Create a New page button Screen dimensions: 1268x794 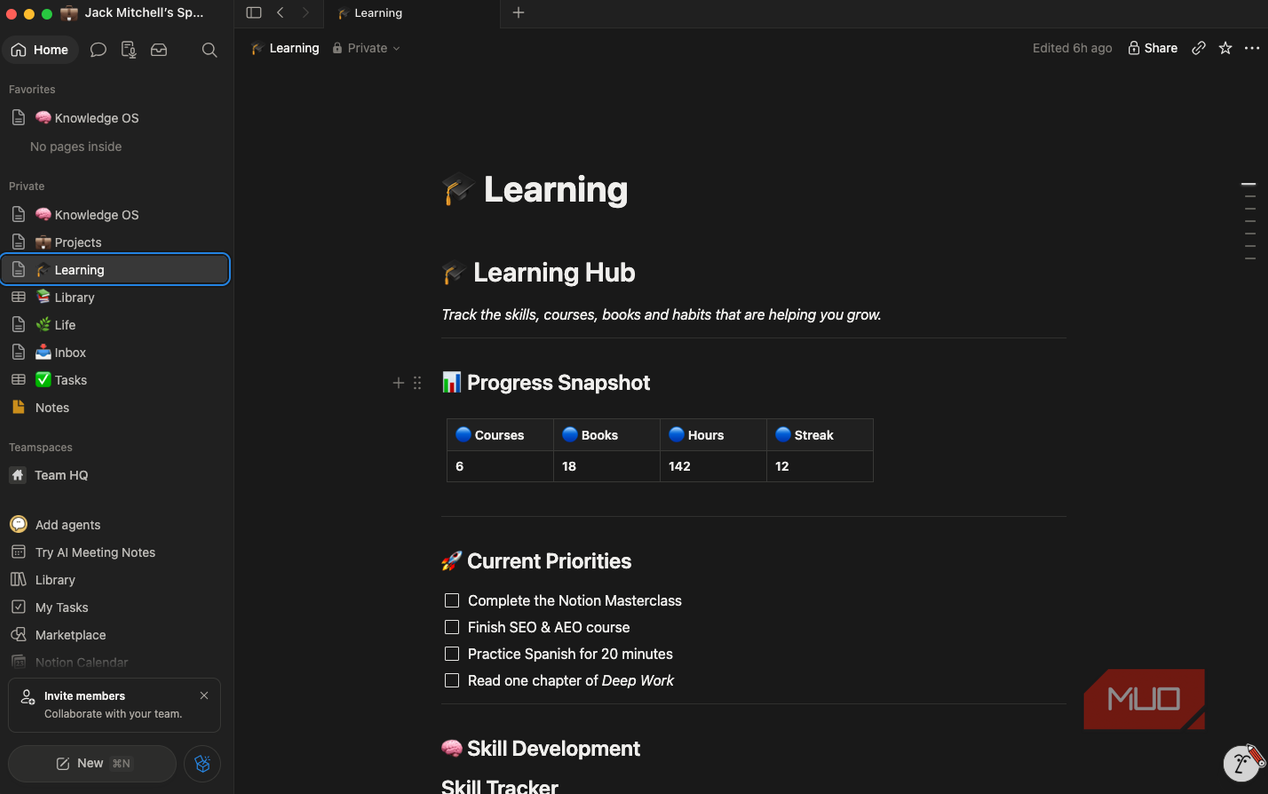pyautogui.click(x=92, y=763)
